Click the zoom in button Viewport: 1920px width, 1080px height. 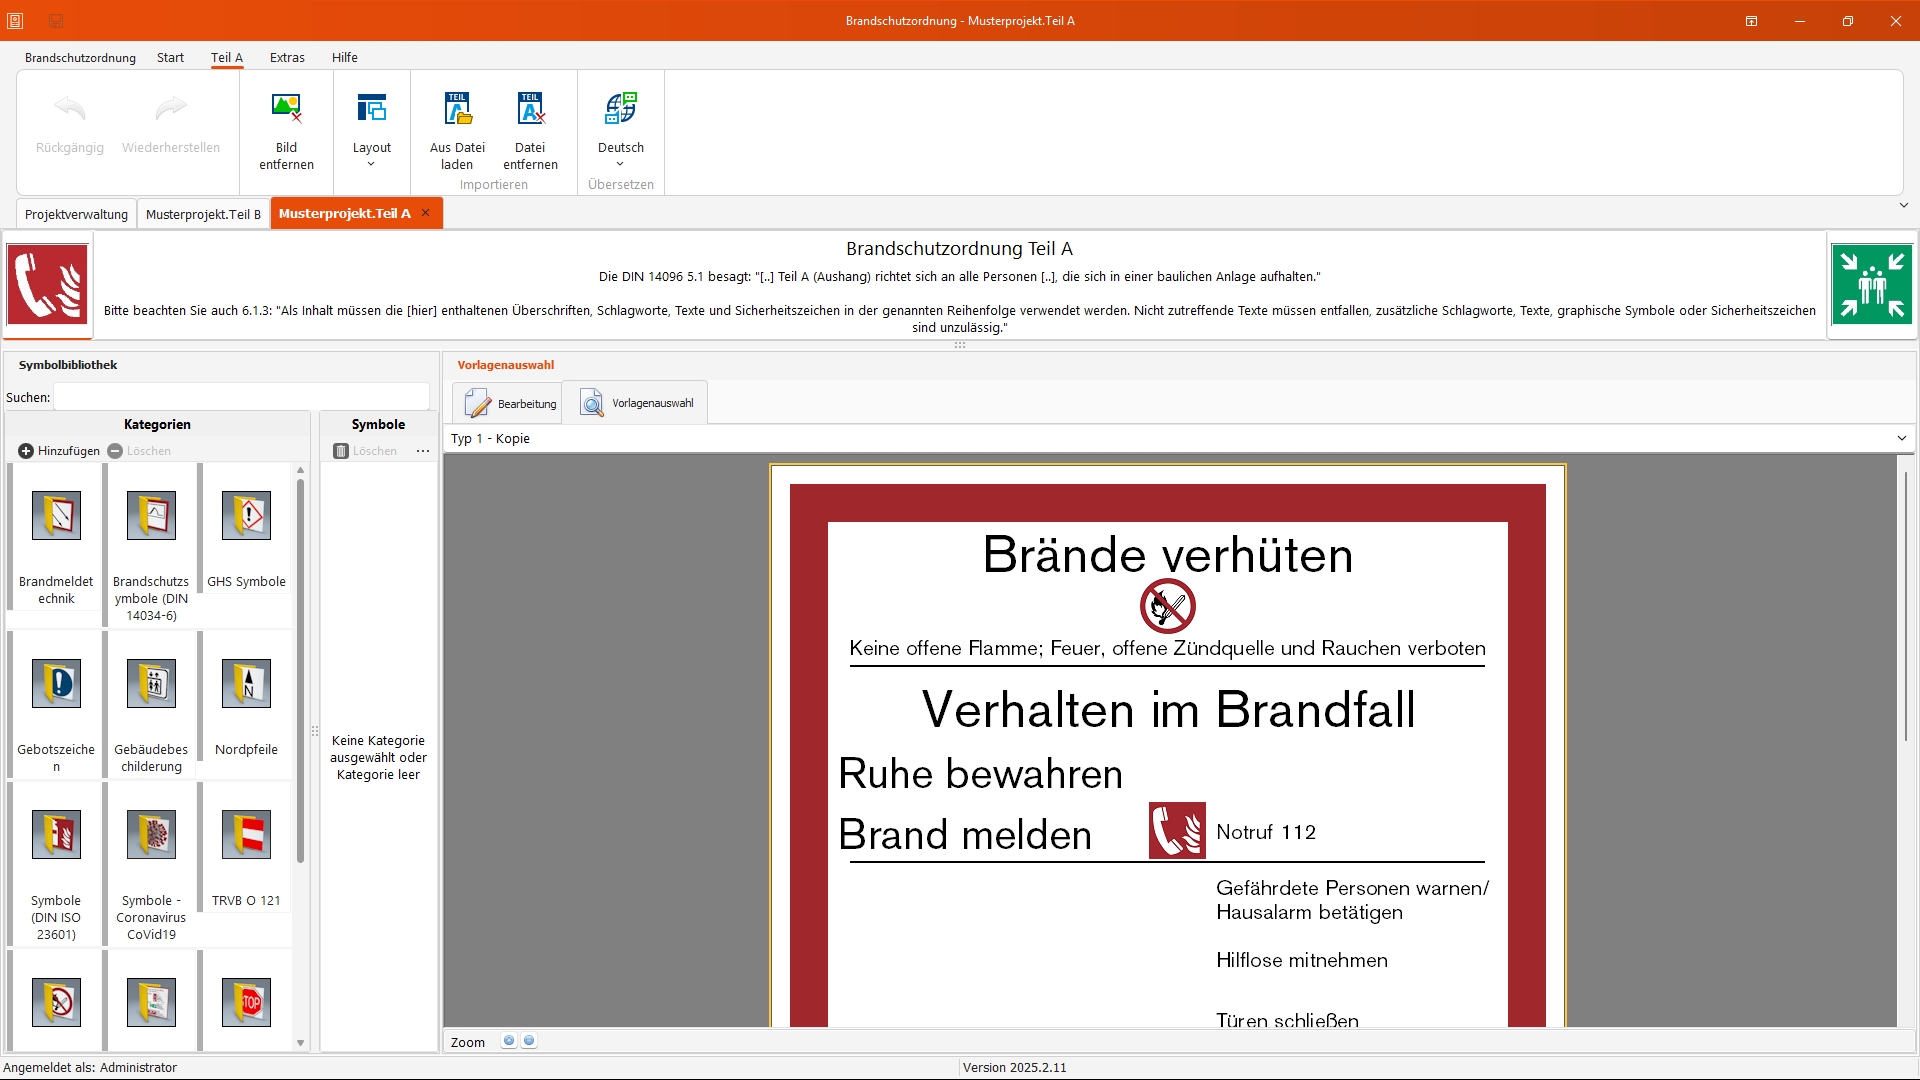pyautogui.click(x=509, y=1041)
